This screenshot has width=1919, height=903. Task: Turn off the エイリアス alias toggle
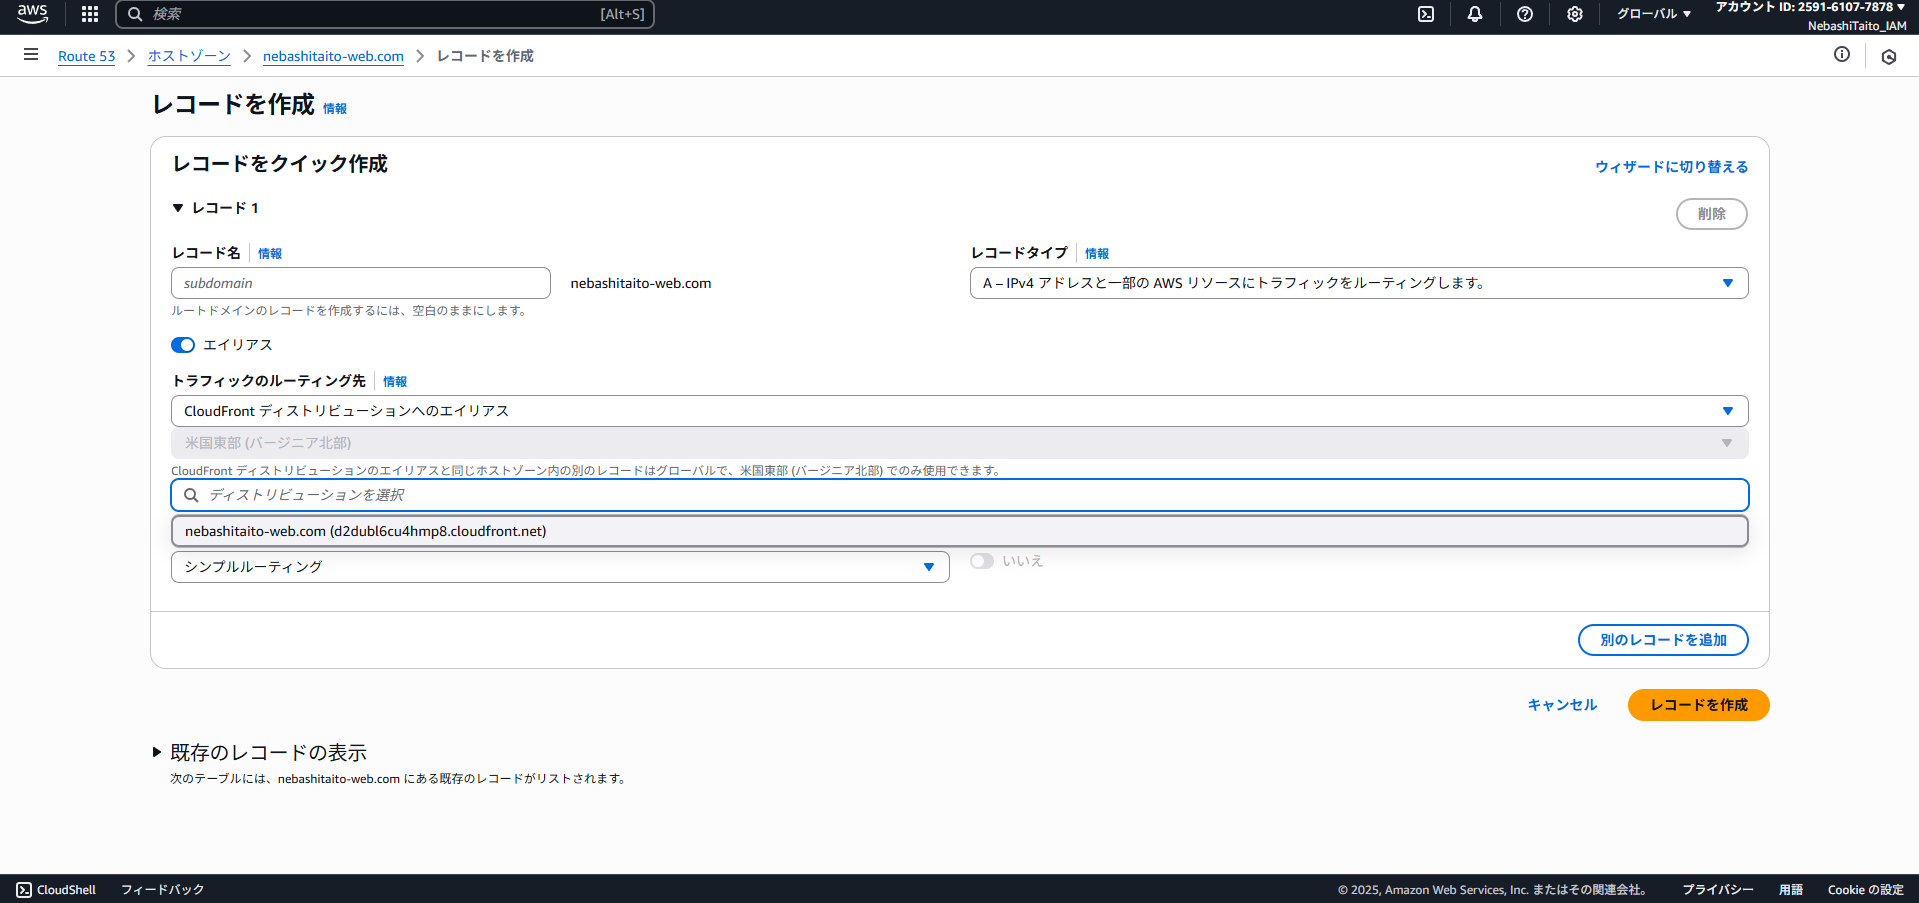(x=183, y=345)
